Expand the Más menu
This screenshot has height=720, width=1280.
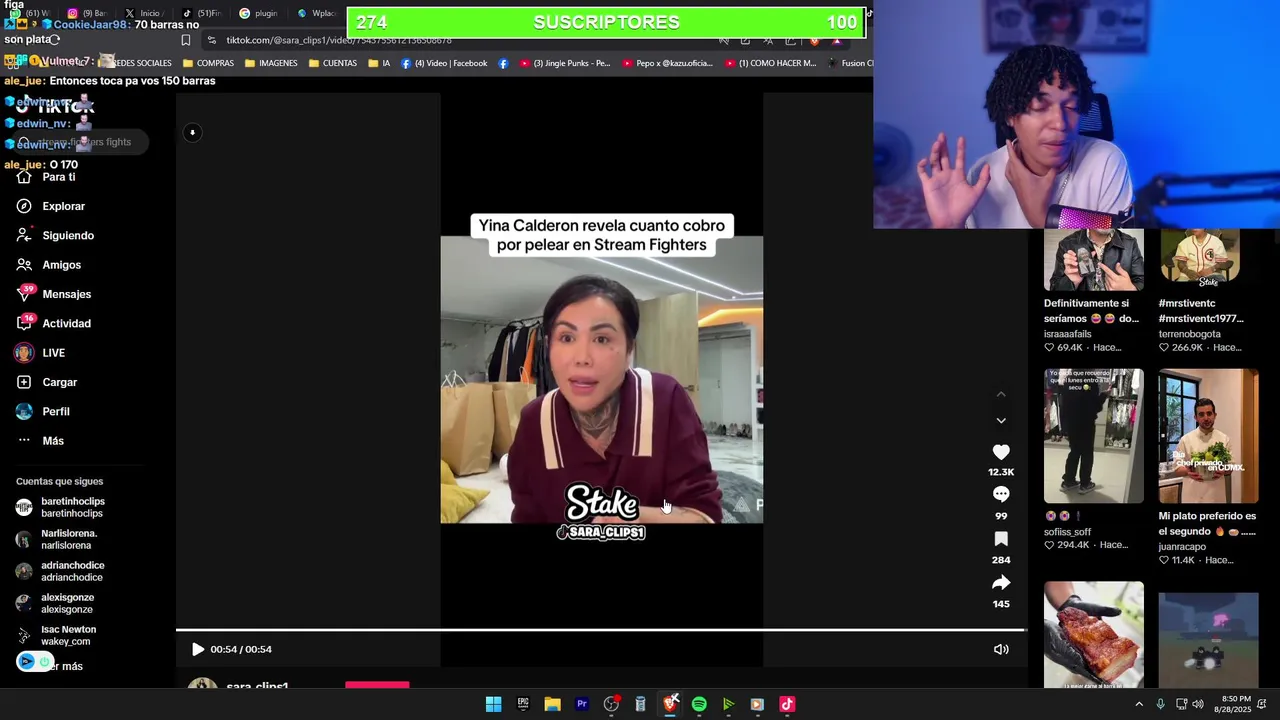point(40,441)
